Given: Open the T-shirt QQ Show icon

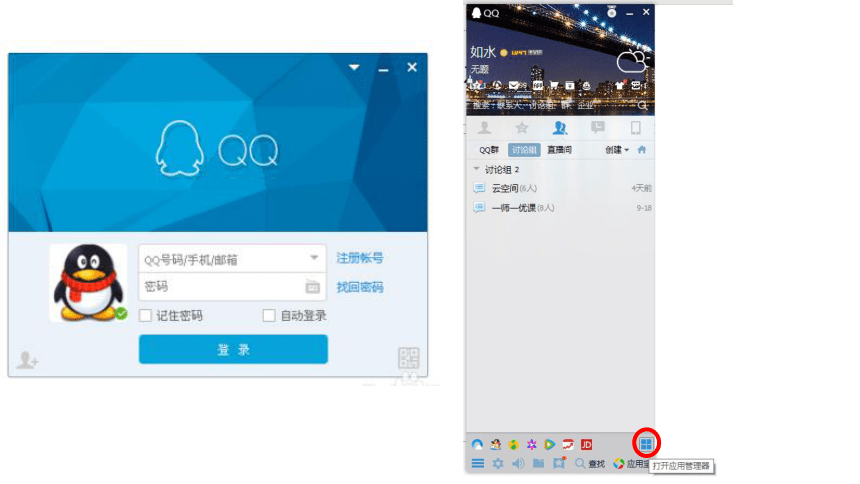Looking at the screenshot, I should pos(619,85).
